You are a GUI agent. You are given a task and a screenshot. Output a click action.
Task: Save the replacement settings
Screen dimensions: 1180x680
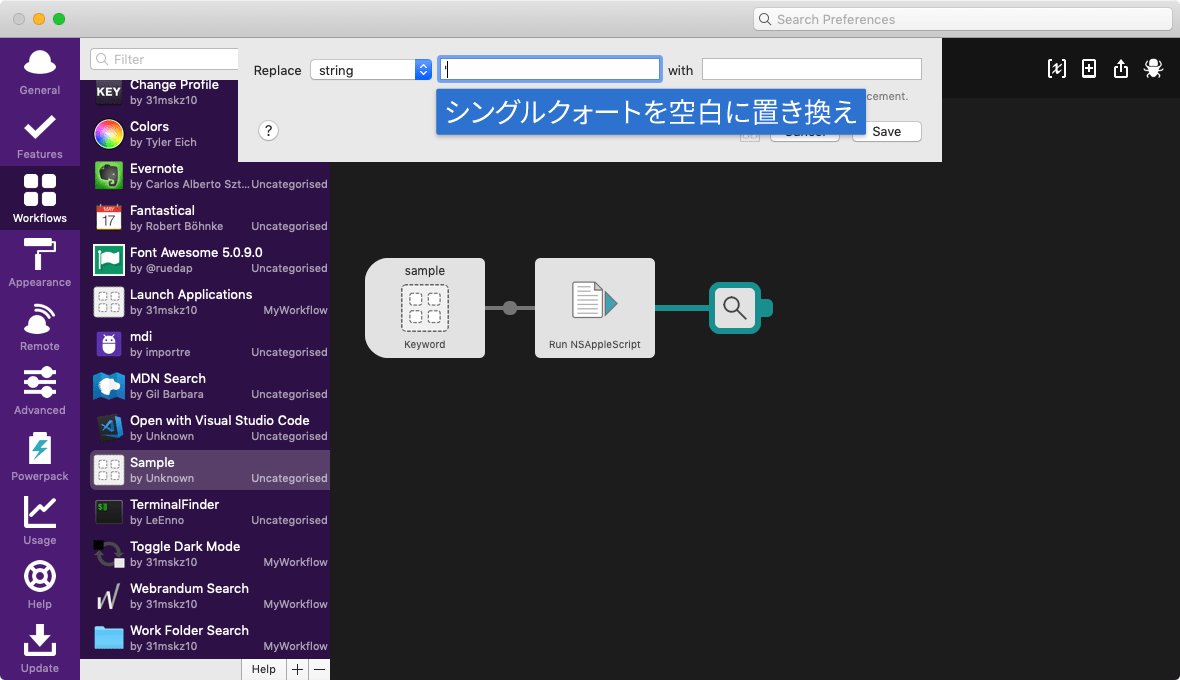pos(886,131)
